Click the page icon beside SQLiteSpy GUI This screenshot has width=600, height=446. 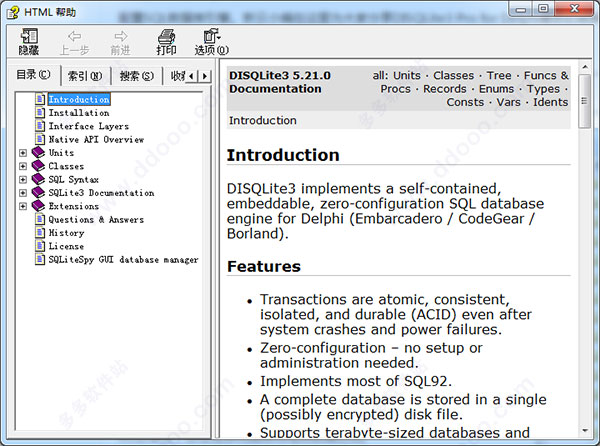[x=40, y=260]
